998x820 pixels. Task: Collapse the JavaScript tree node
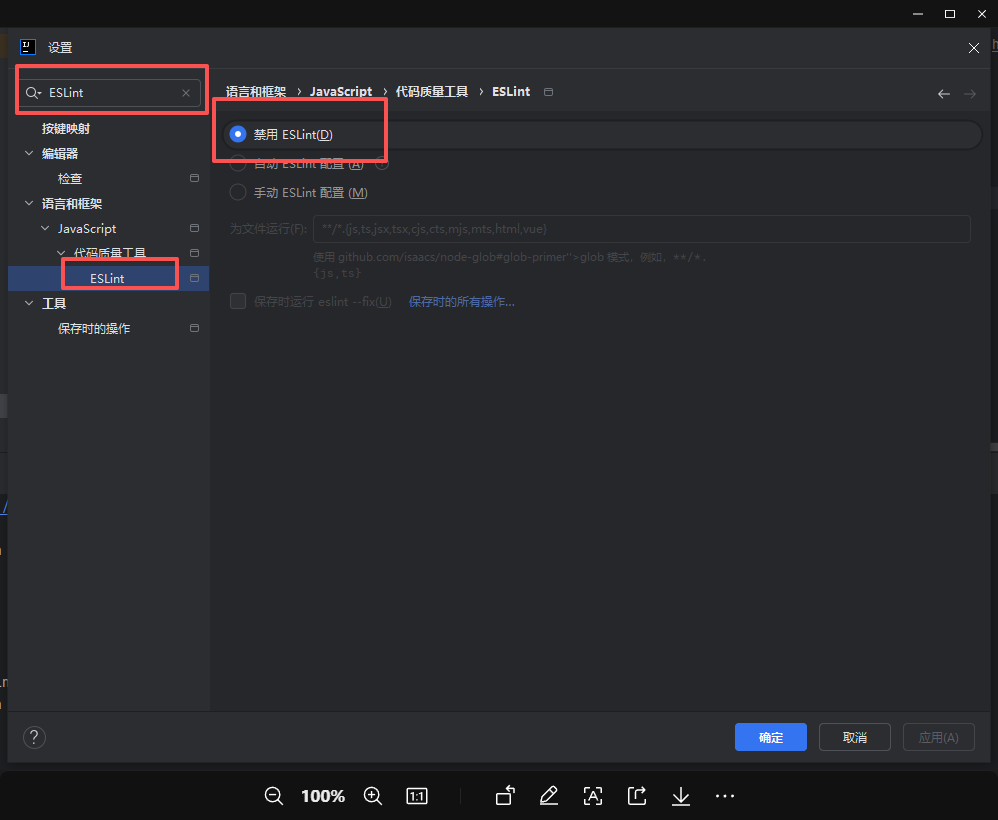tap(45, 229)
